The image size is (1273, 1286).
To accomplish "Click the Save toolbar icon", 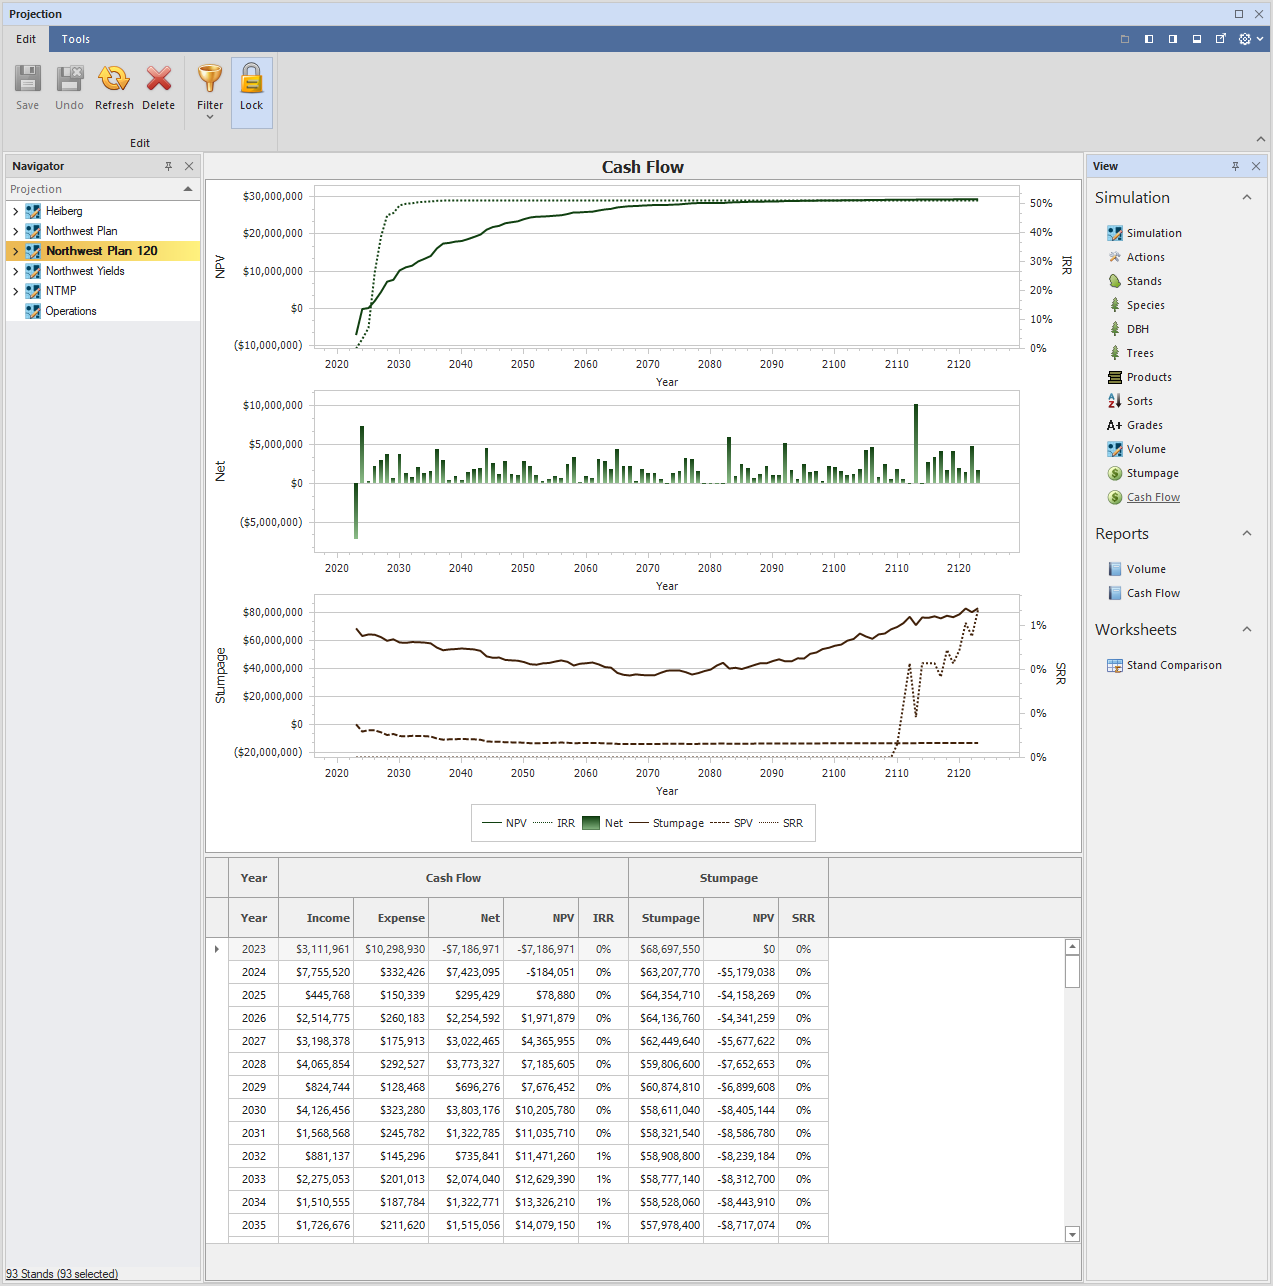I will coord(27,79).
